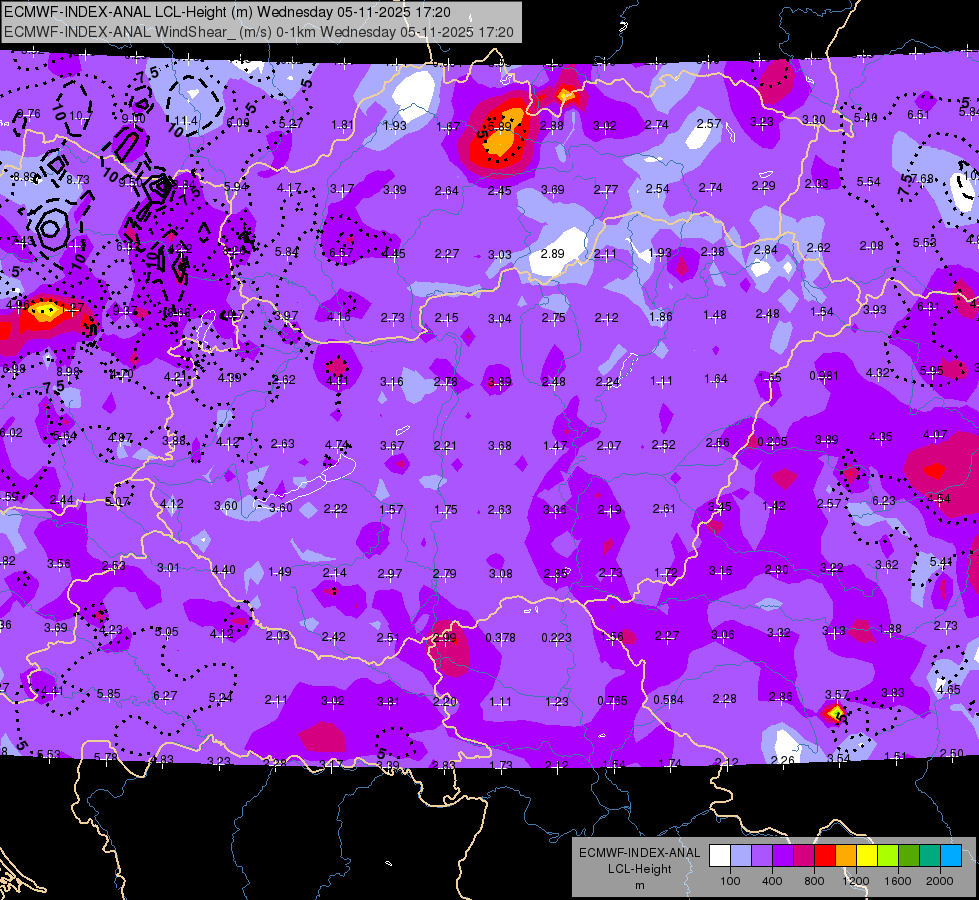Click the grid value 0.765

click(x=612, y=701)
